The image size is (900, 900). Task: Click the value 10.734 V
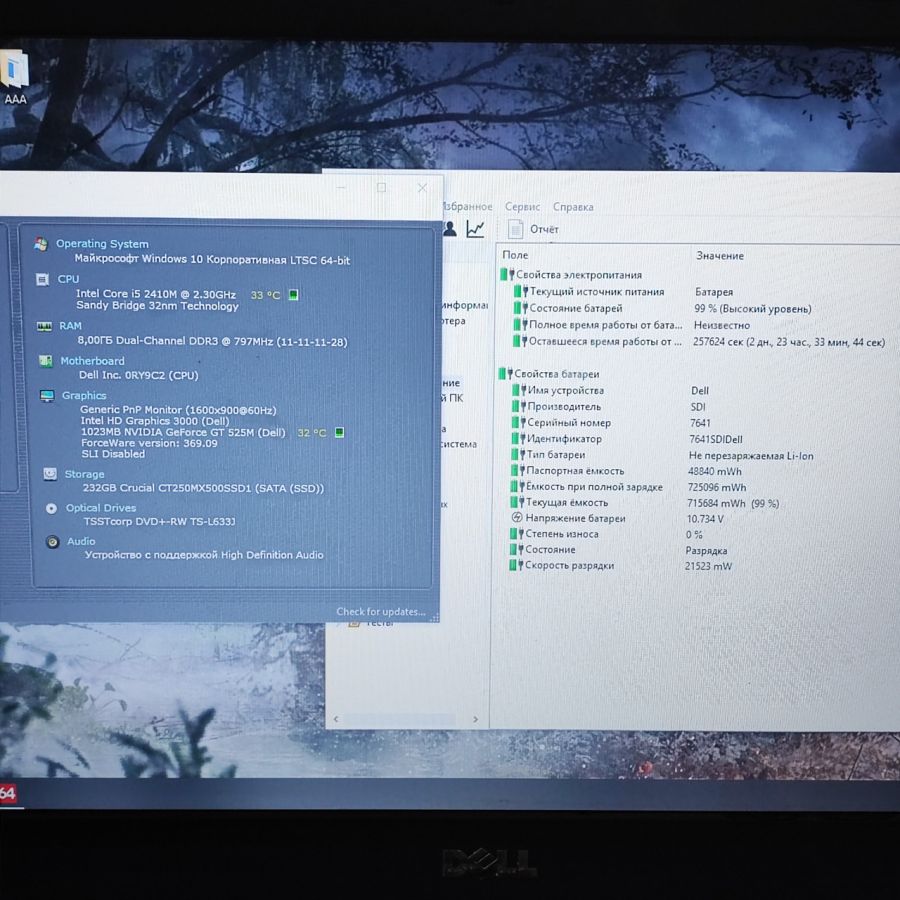(x=705, y=519)
